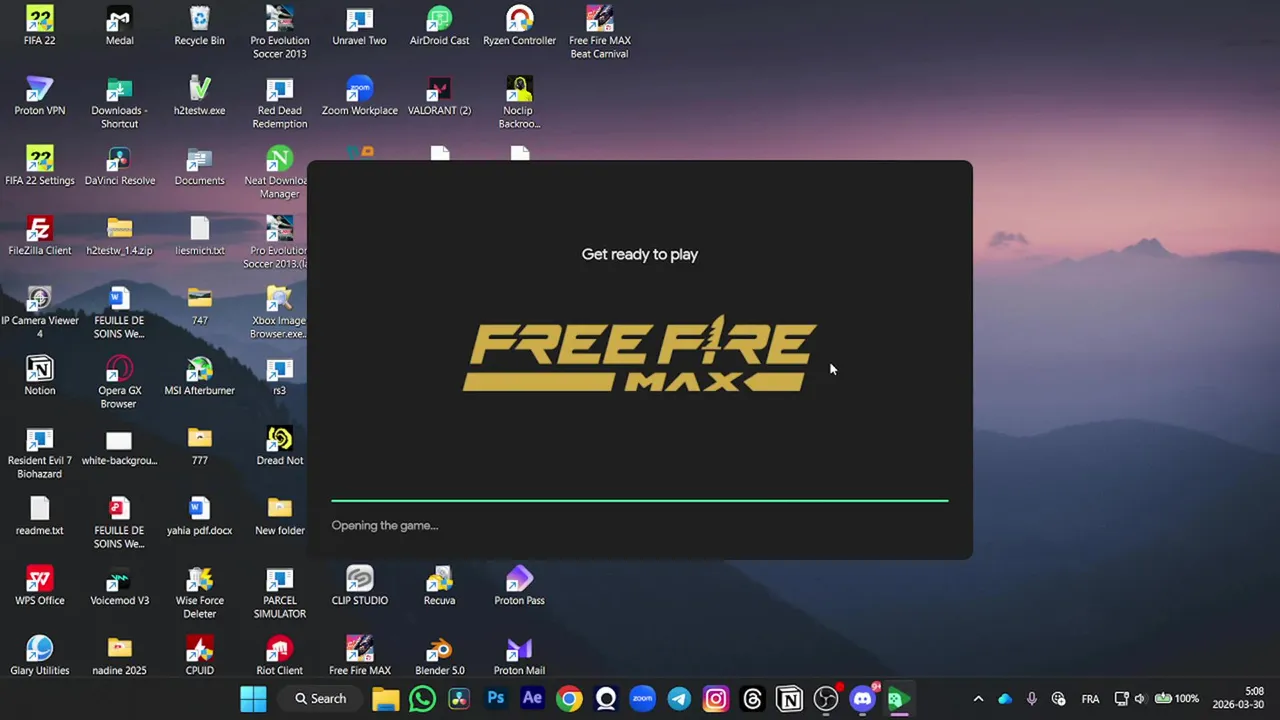This screenshot has width=1280, height=720.
Task: Select the Noclip Backrooms desktop icon
Action: (x=519, y=102)
